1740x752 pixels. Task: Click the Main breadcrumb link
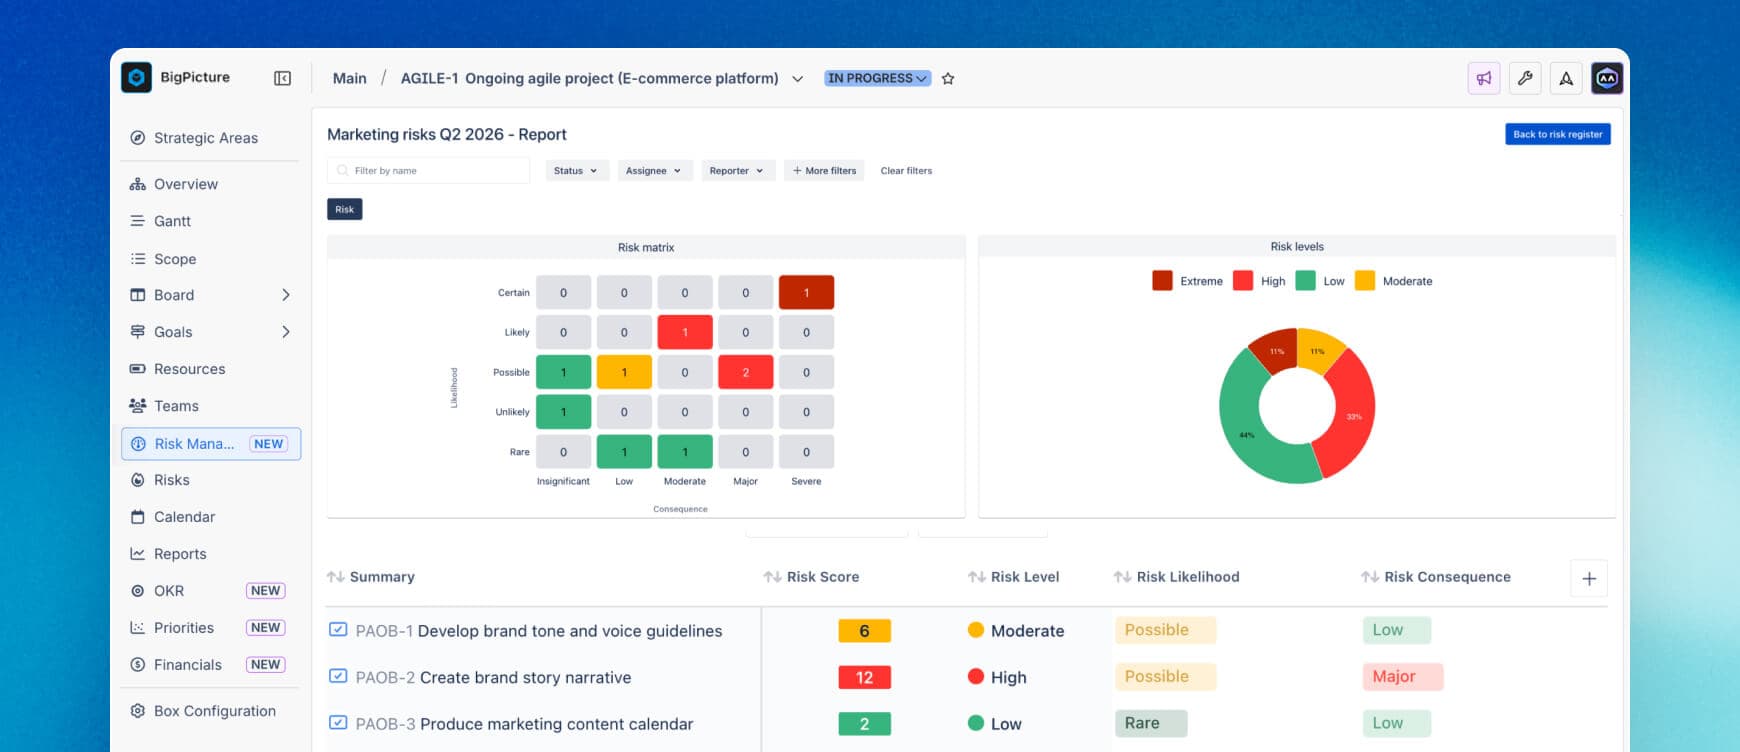click(350, 78)
